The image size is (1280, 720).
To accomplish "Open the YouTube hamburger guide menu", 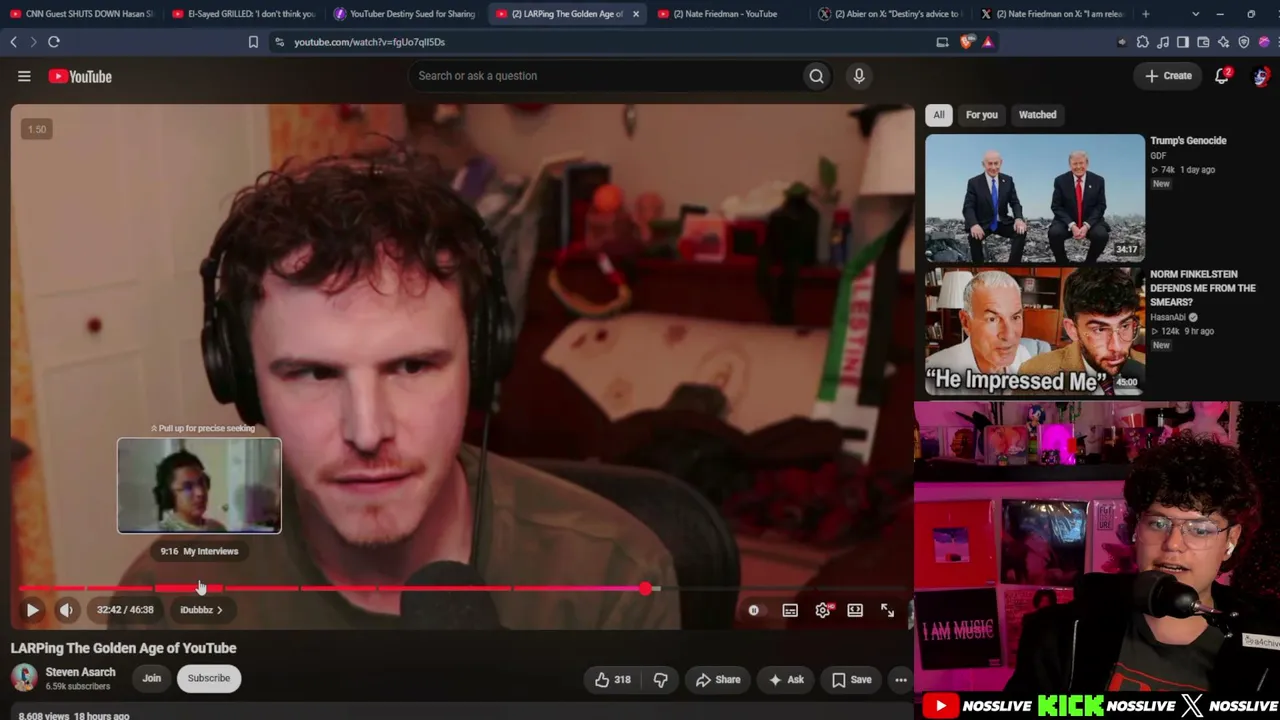I will pyautogui.click(x=24, y=76).
